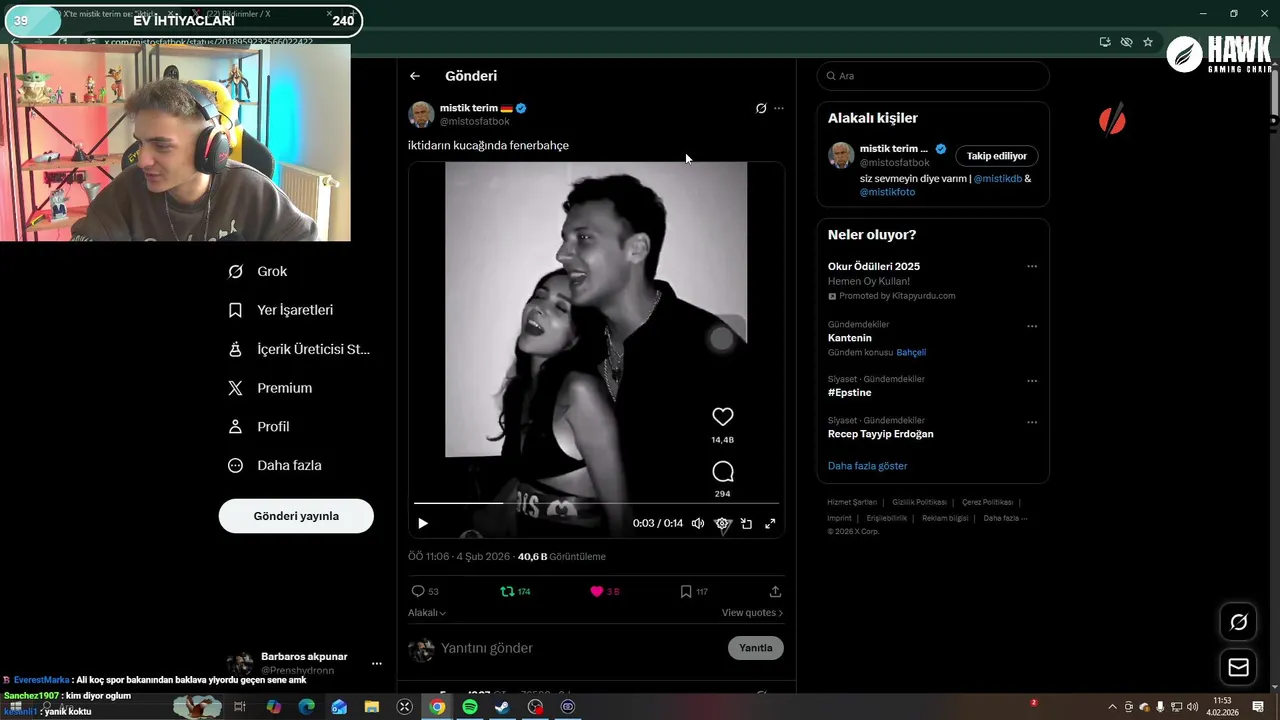Screen dimensions: 1280x720
Task: Open the Bahçeli topic link
Action: click(x=911, y=353)
